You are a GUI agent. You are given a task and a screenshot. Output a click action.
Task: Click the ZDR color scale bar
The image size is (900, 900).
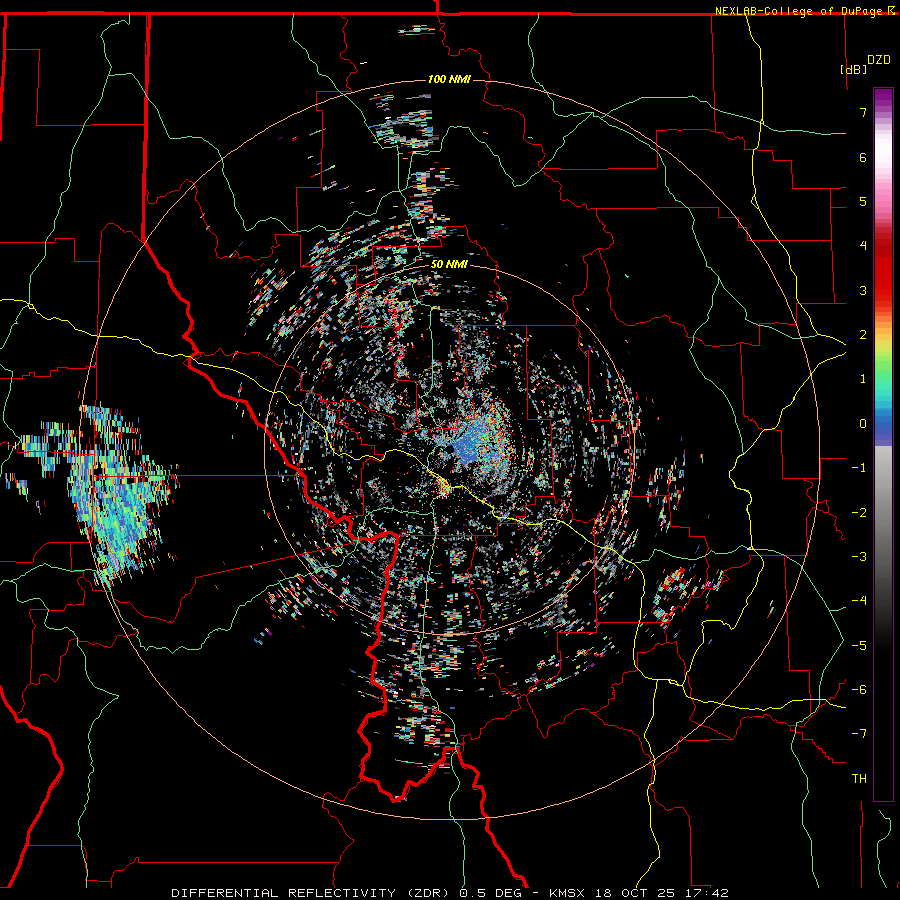[883, 444]
